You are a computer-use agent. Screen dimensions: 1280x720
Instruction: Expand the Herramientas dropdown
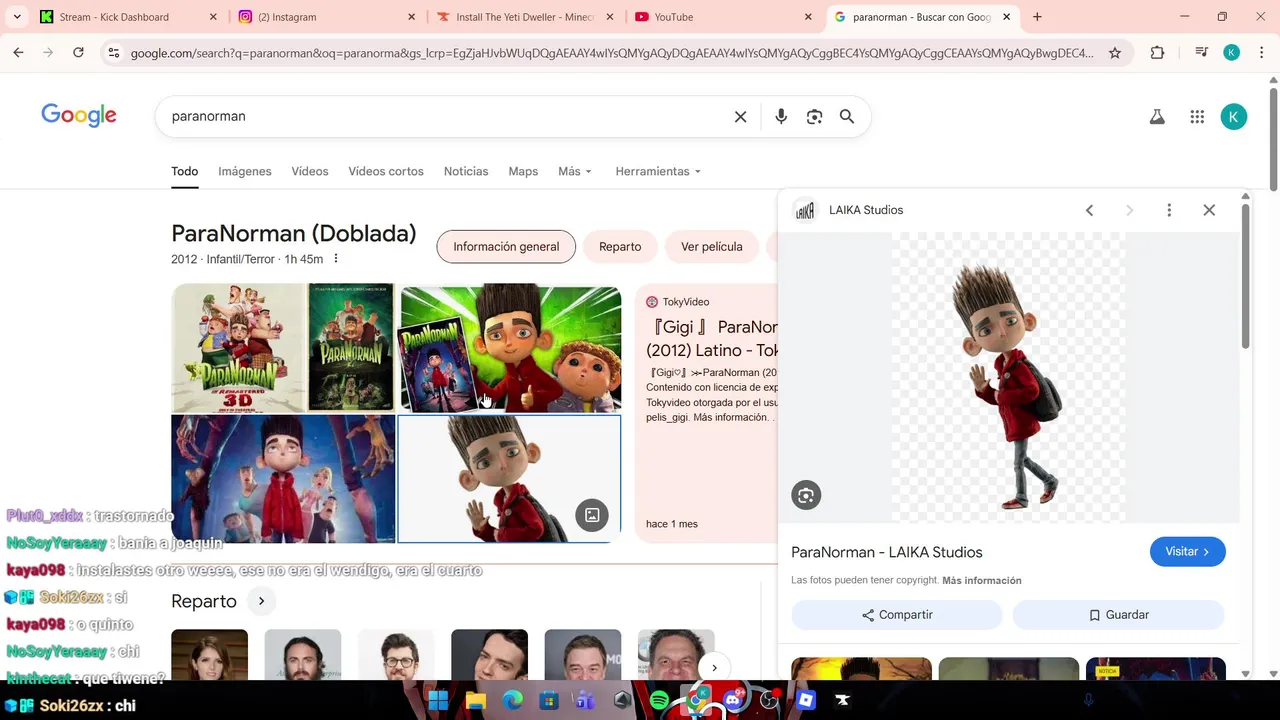click(658, 171)
